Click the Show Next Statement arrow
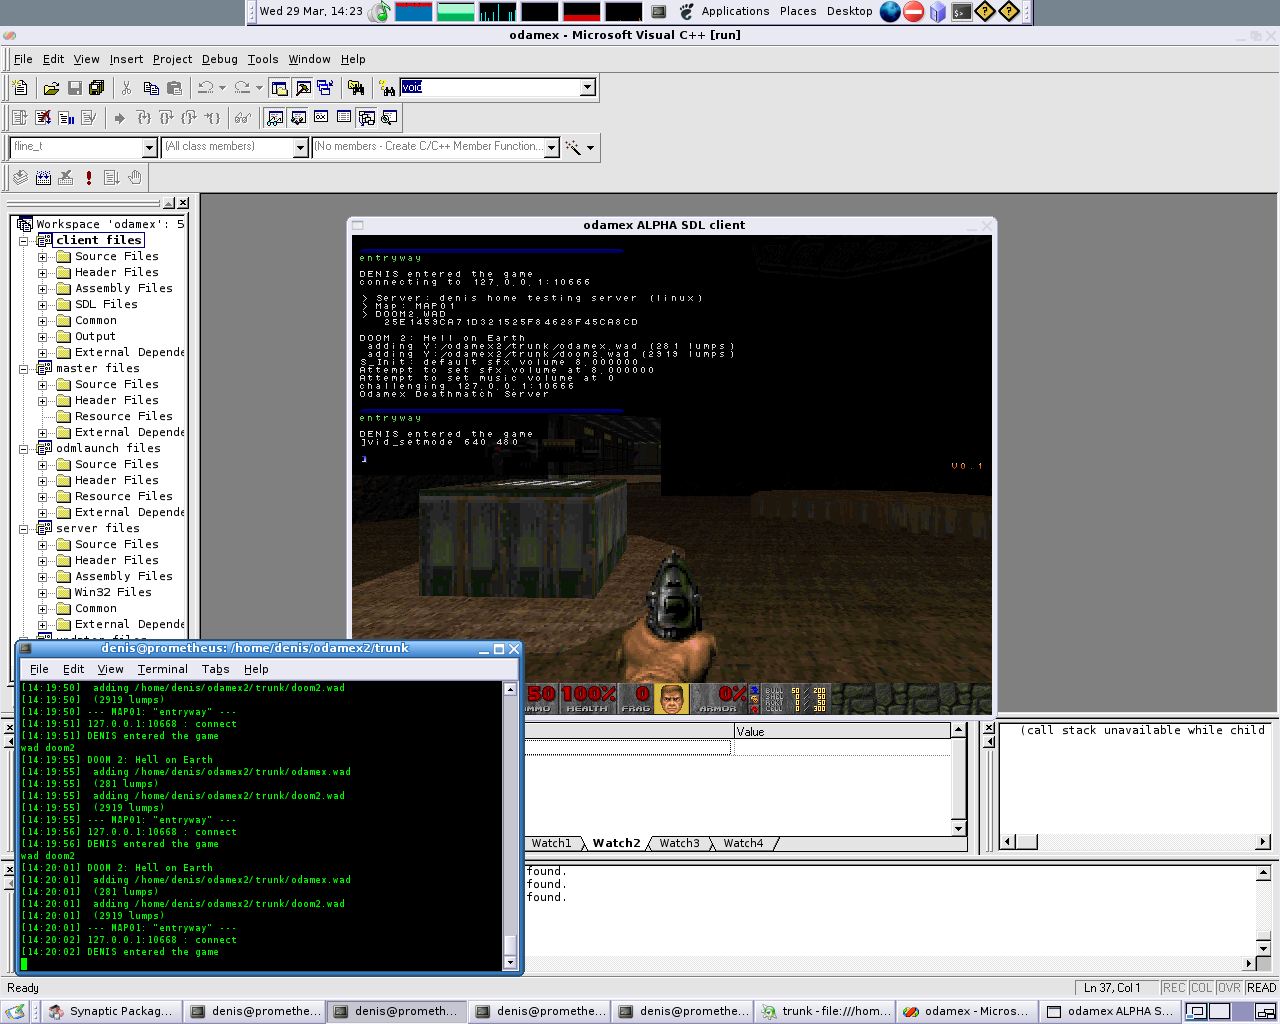The height and width of the screenshot is (1024, 1280). (120, 118)
